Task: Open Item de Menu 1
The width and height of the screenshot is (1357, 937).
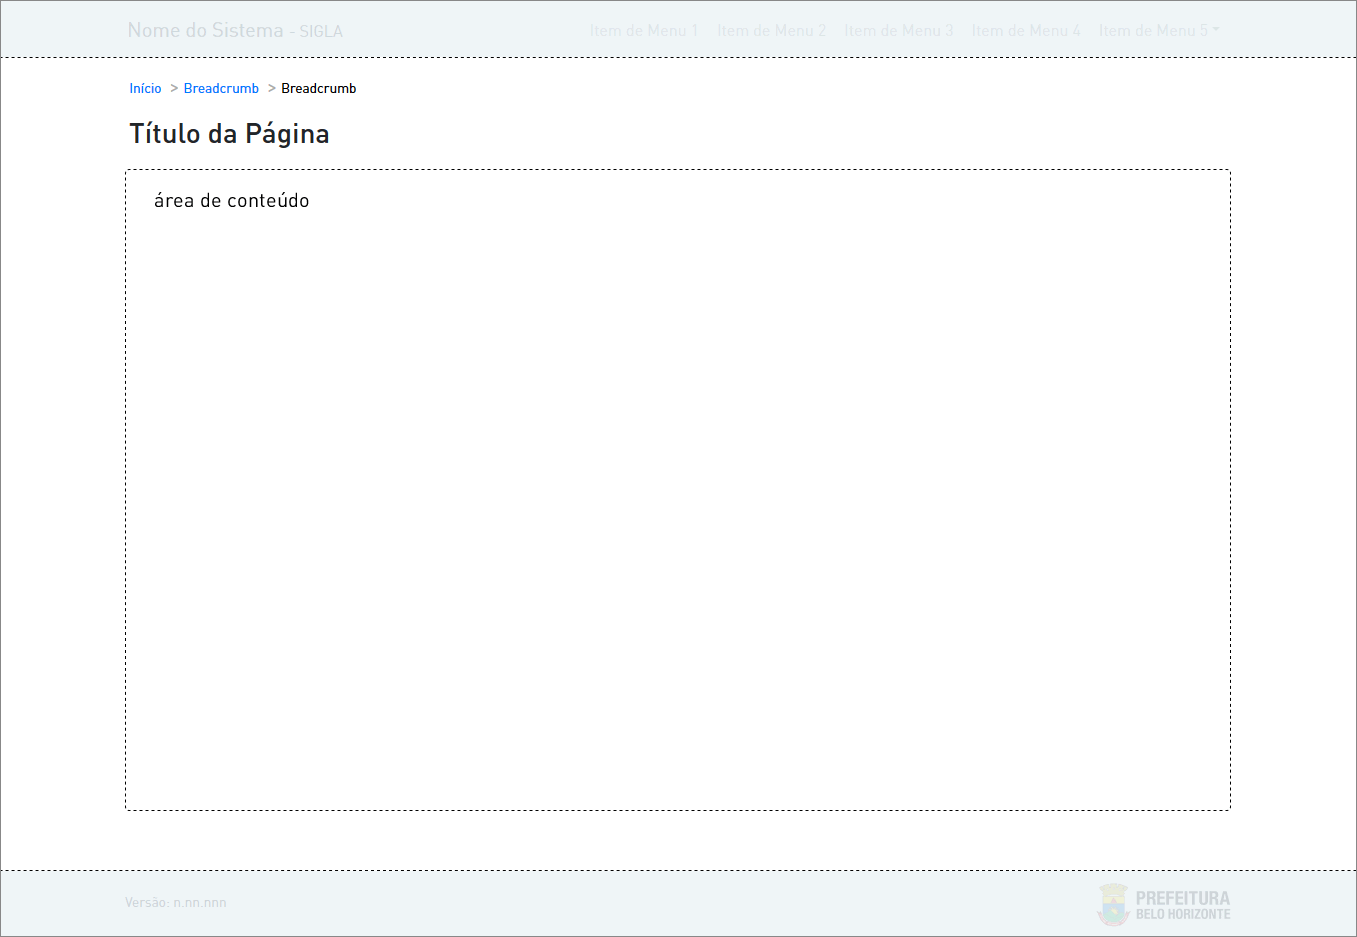Action: pos(644,31)
